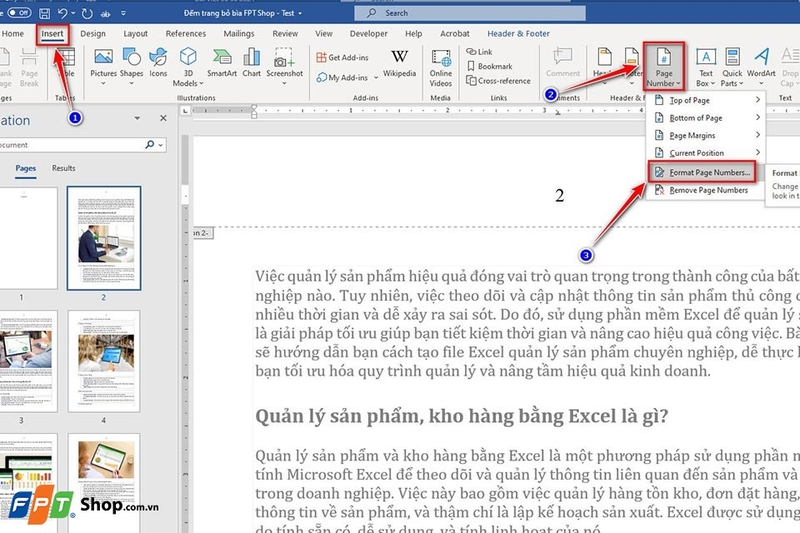Viewport: 800px width, 533px height.
Task: Select page 3 thumbnail
Action: click(29, 361)
